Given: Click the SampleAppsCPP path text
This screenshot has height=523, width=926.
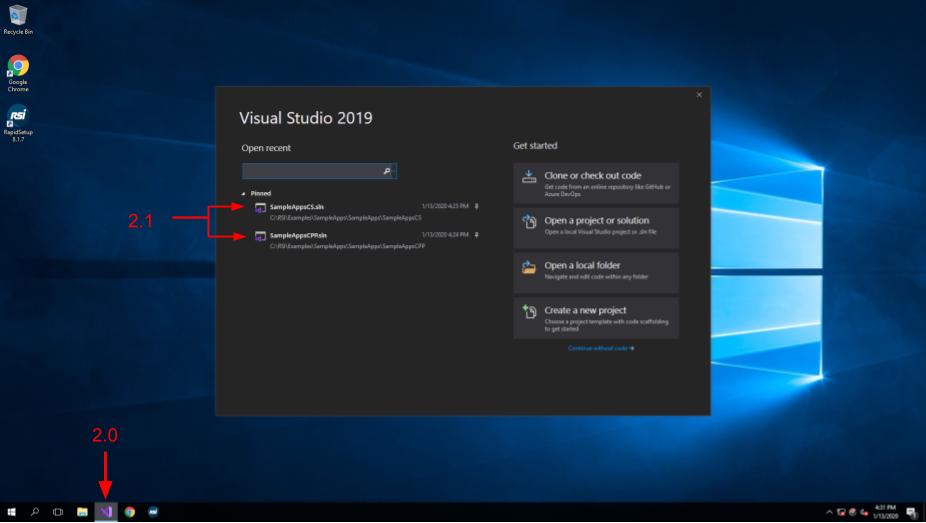Looking at the screenshot, I should [348, 246].
